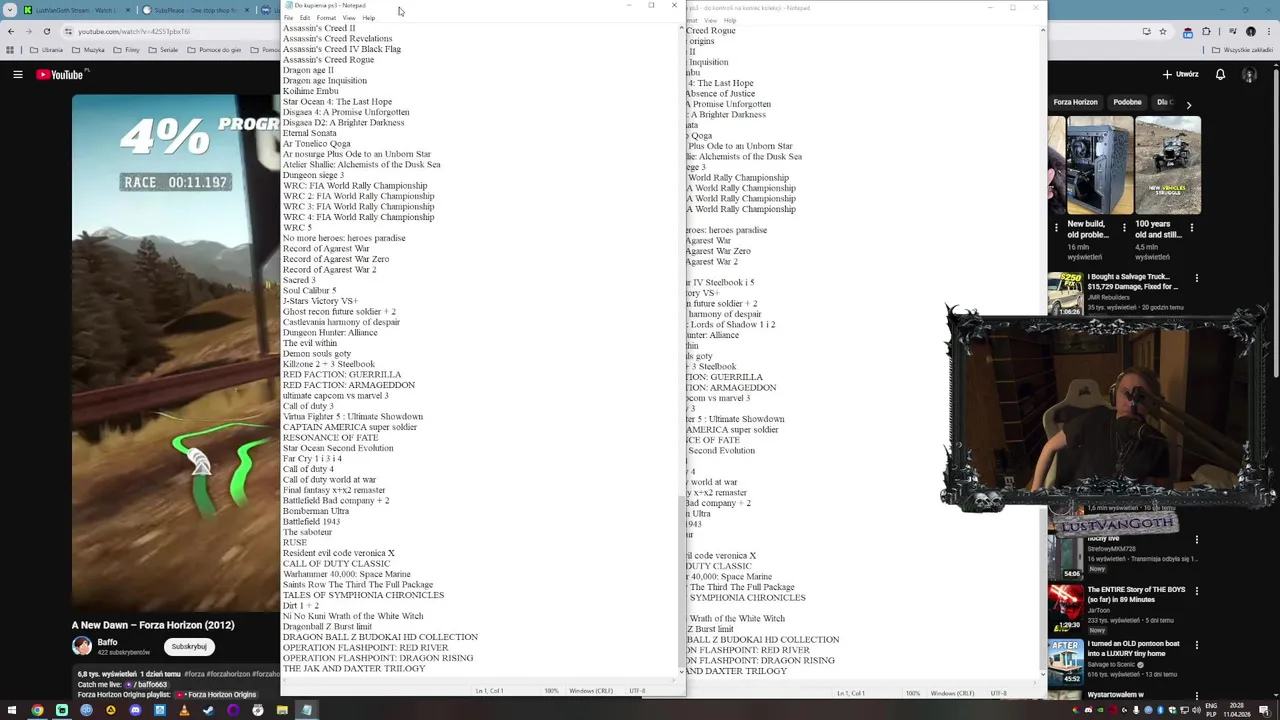Click YouTube Utwórz create button
Screen dimensions: 1280x720
click(x=1180, y=74)
